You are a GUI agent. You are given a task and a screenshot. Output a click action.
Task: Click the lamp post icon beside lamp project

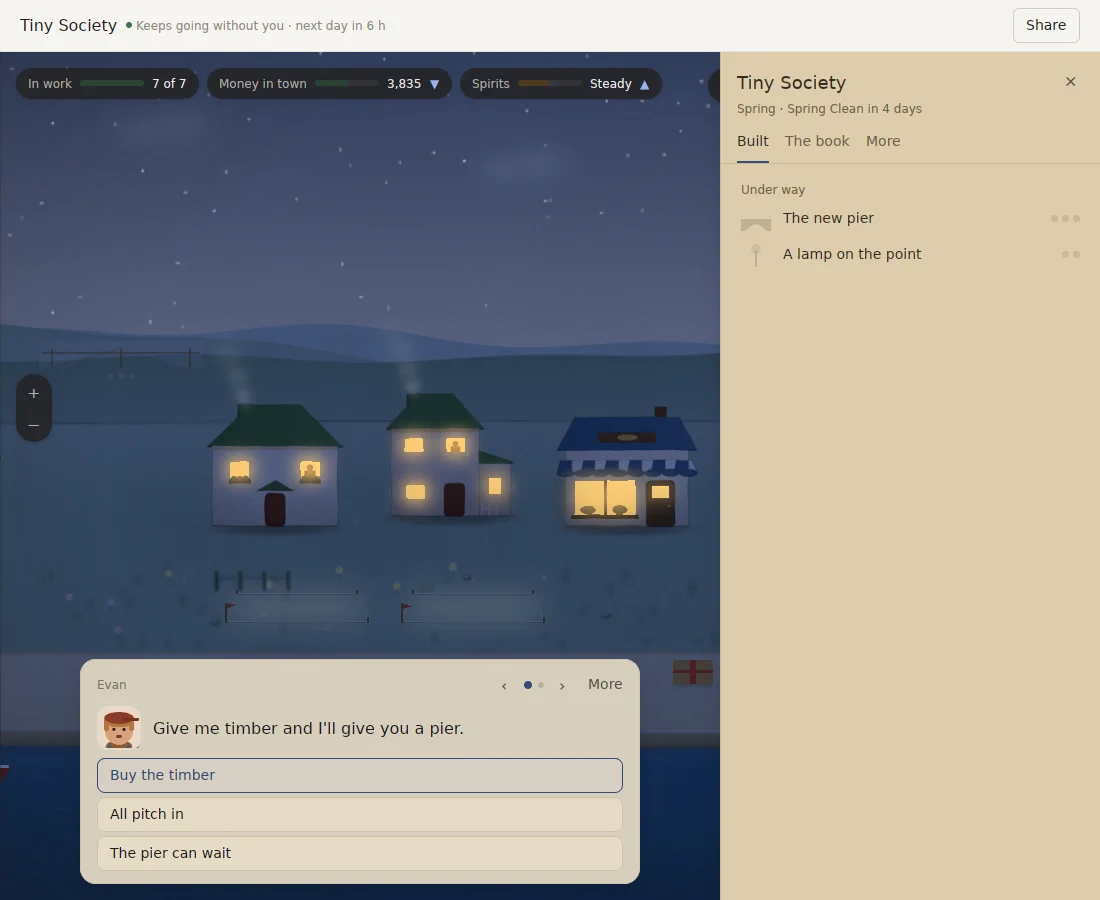[x=756, y=255]
